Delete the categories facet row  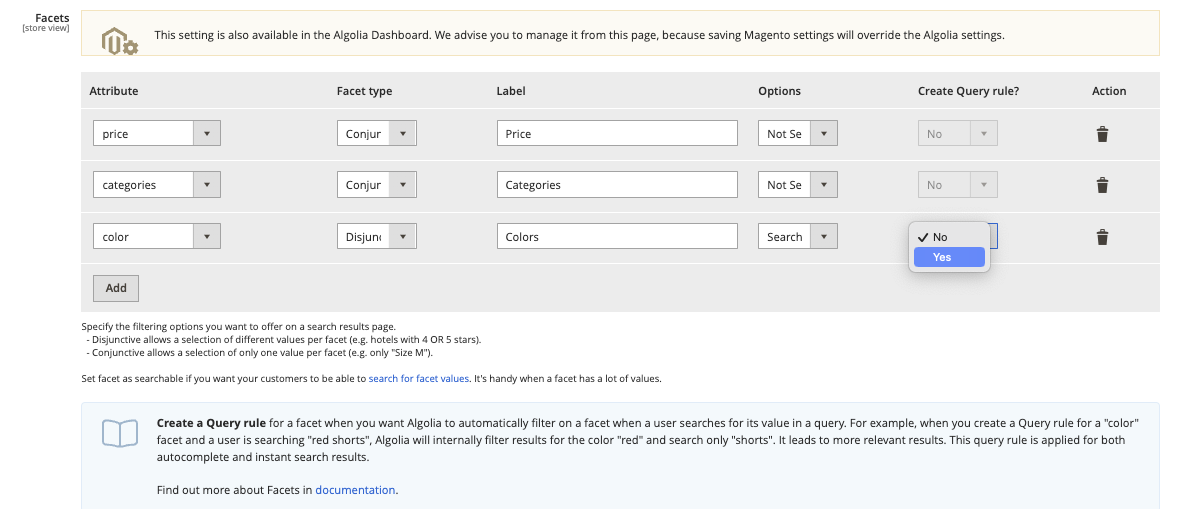(x=1102, y=185)
